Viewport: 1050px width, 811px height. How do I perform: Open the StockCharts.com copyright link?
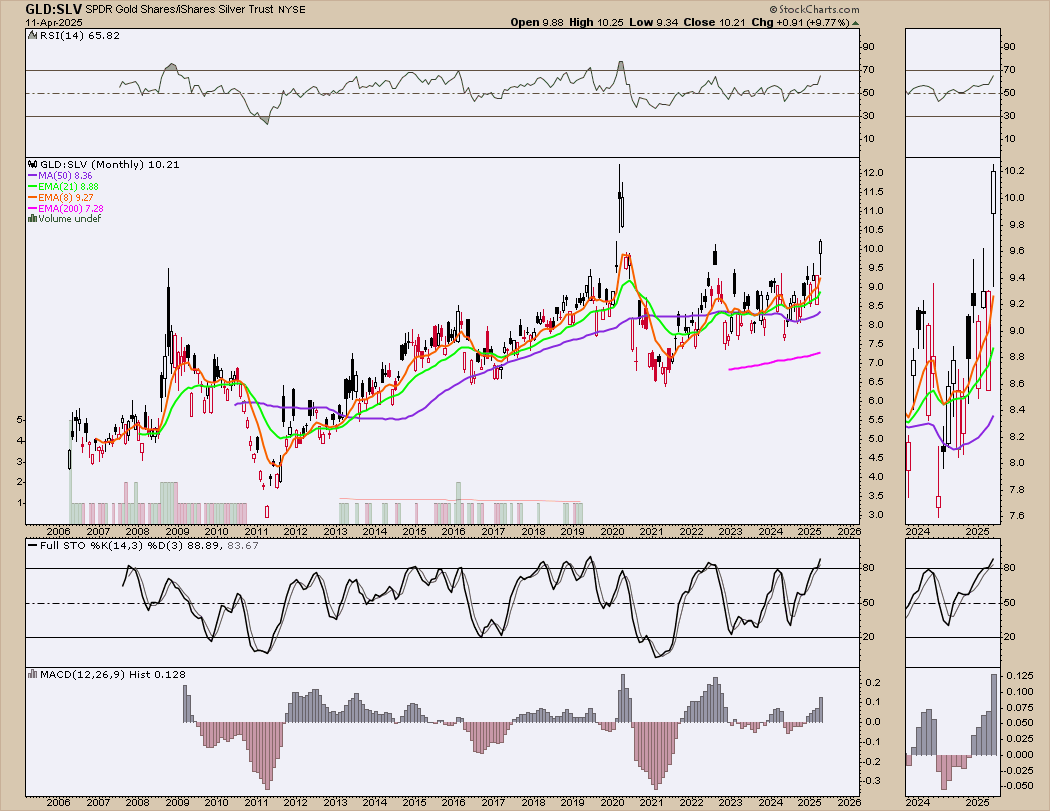pyautogui.click(x=814, y=9)
